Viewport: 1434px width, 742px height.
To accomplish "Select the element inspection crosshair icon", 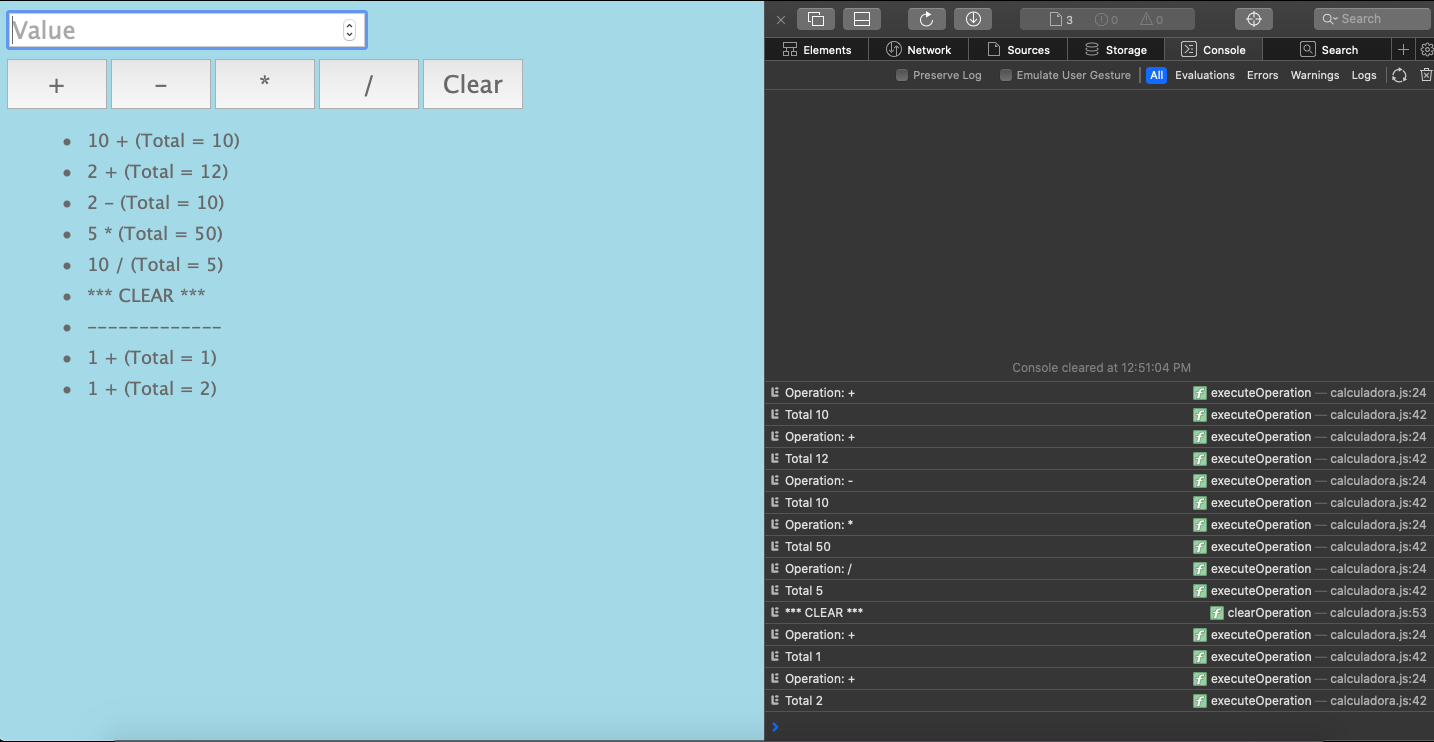I will [1253, 18].
